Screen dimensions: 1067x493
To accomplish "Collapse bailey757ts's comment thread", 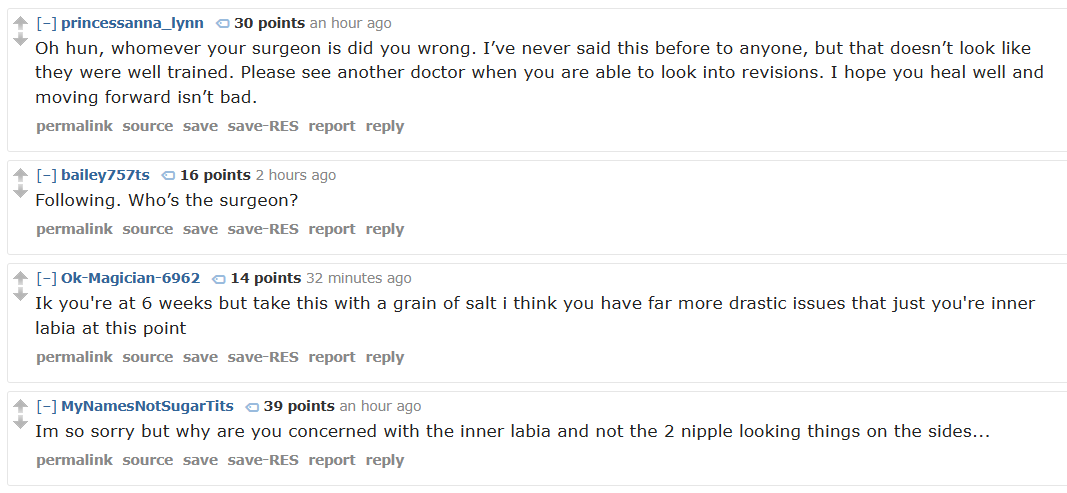I will [46, 175].
